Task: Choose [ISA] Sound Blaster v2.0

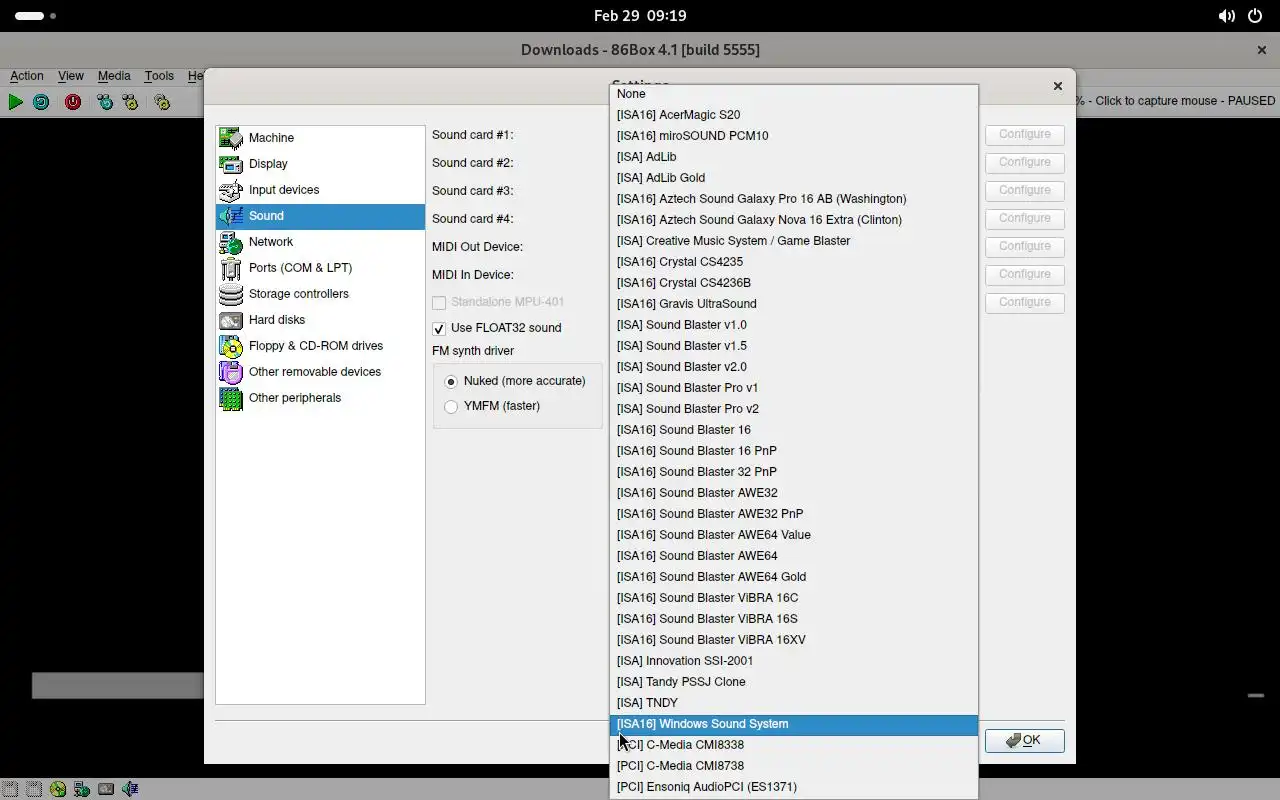Action: [794, 367]
